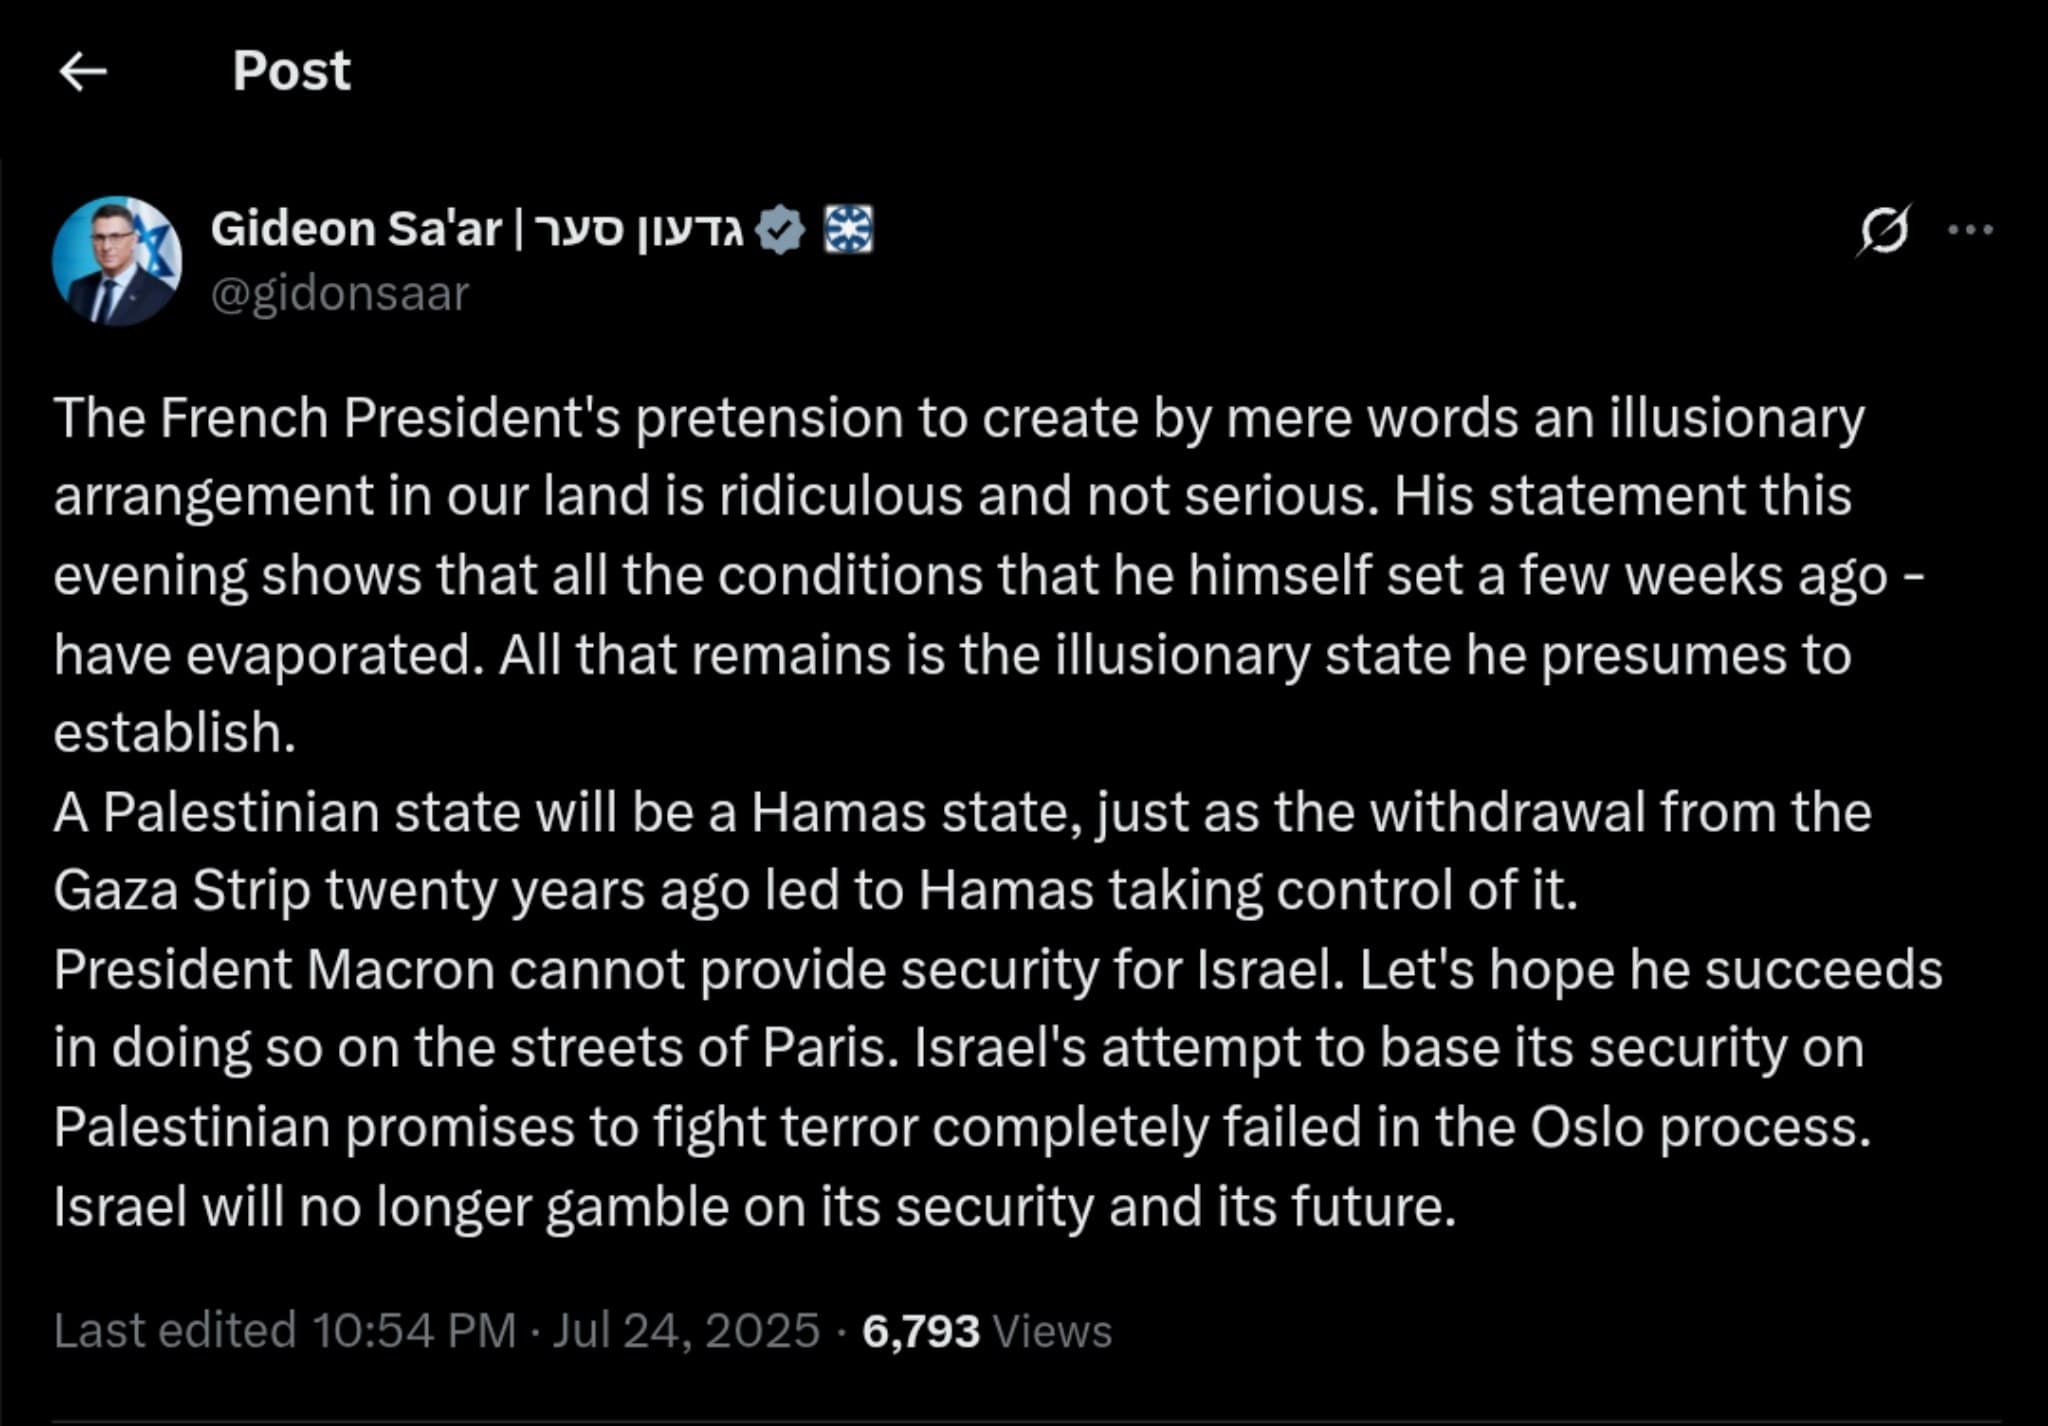
Task: Click the Post title label
Action: tap(290, 70)
